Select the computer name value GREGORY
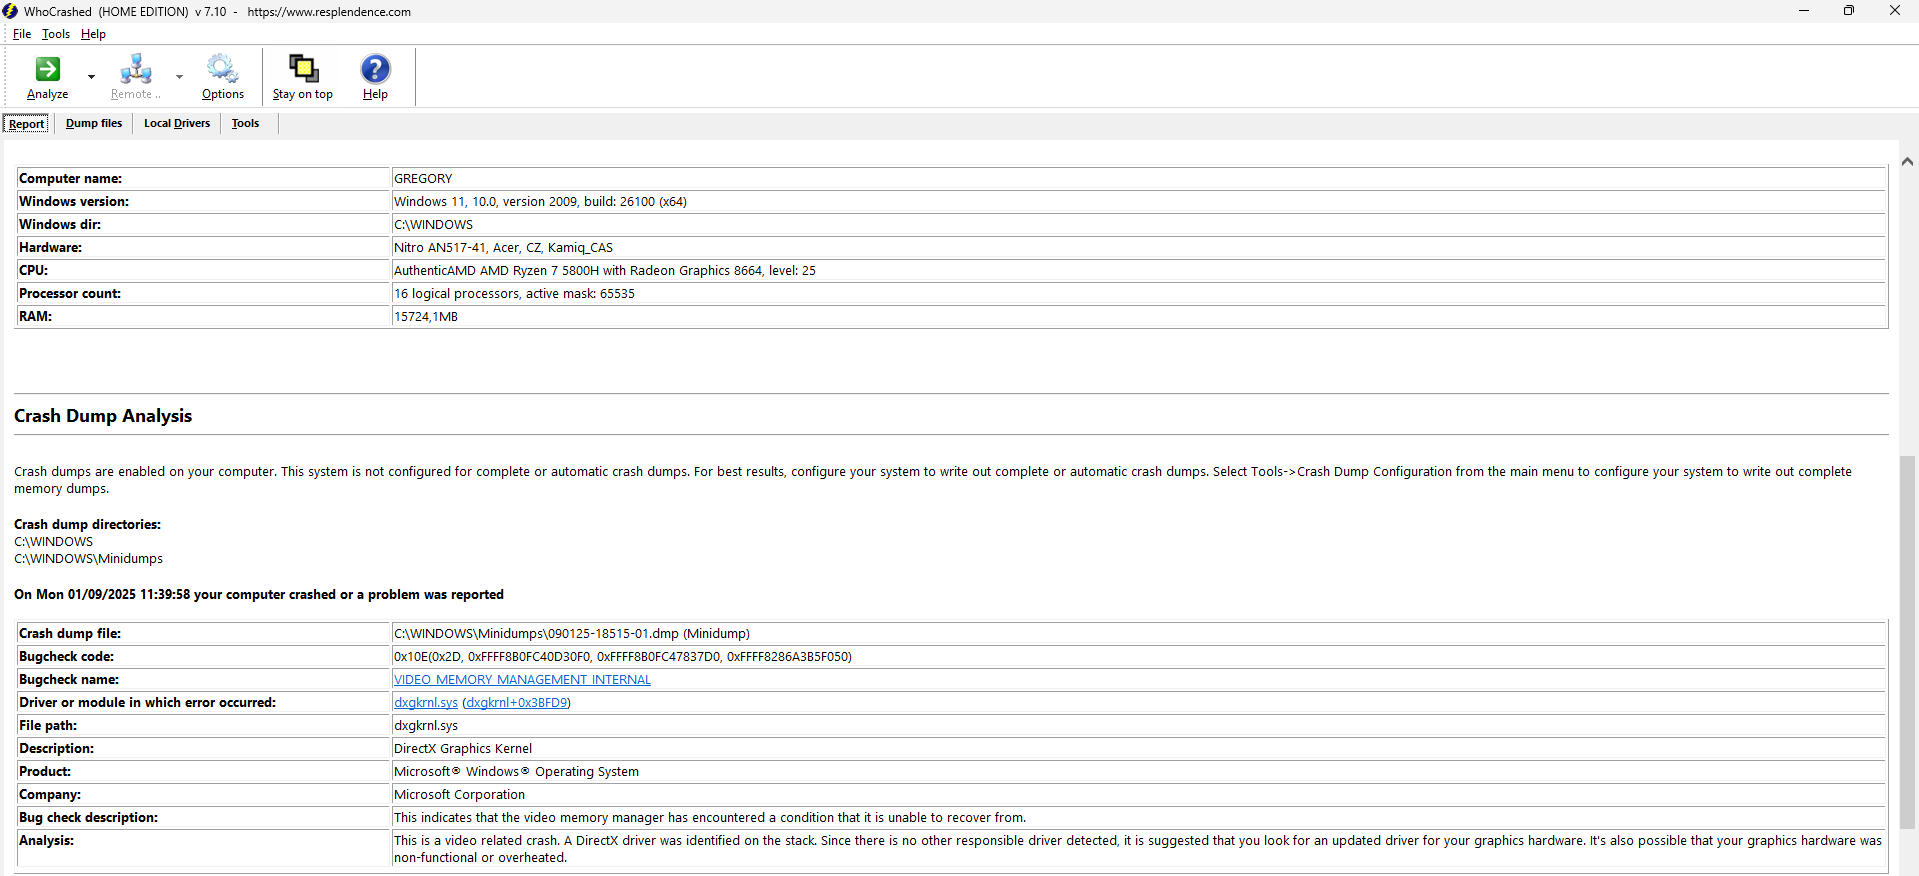1919x876 pixels. click(423, 179)
